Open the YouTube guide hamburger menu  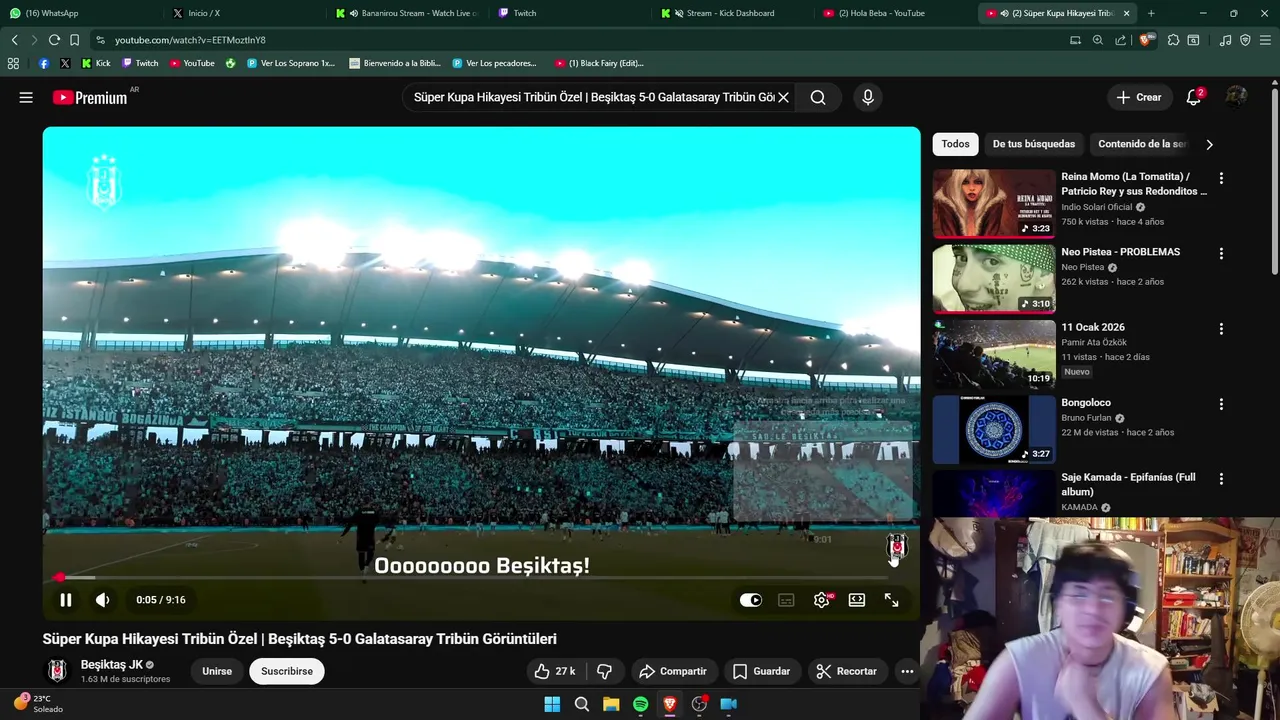pos(26,97)
